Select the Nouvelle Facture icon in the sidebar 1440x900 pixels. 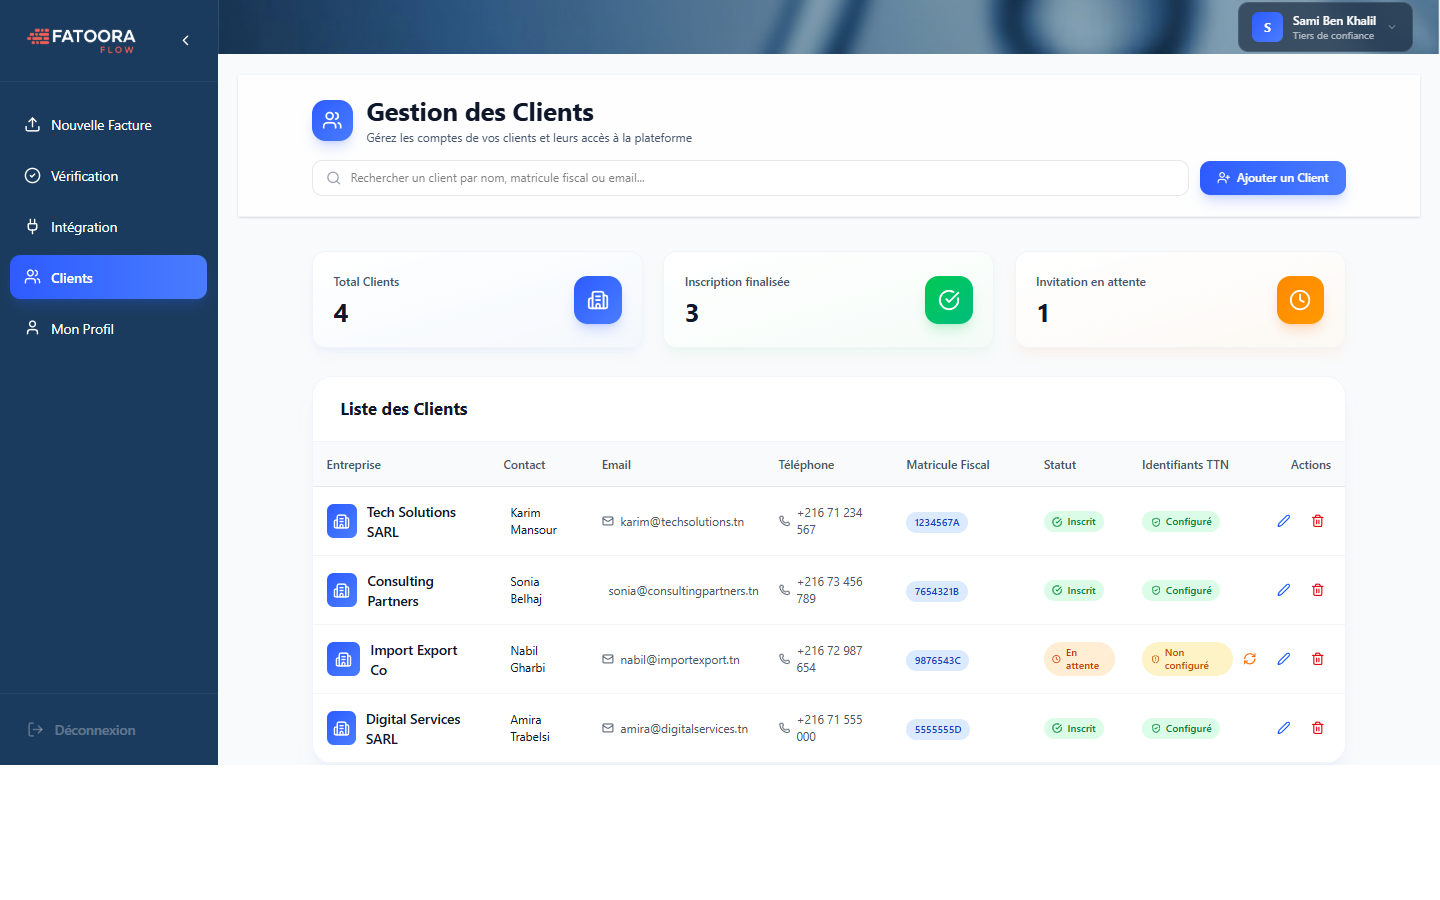(x=32, y=124)
